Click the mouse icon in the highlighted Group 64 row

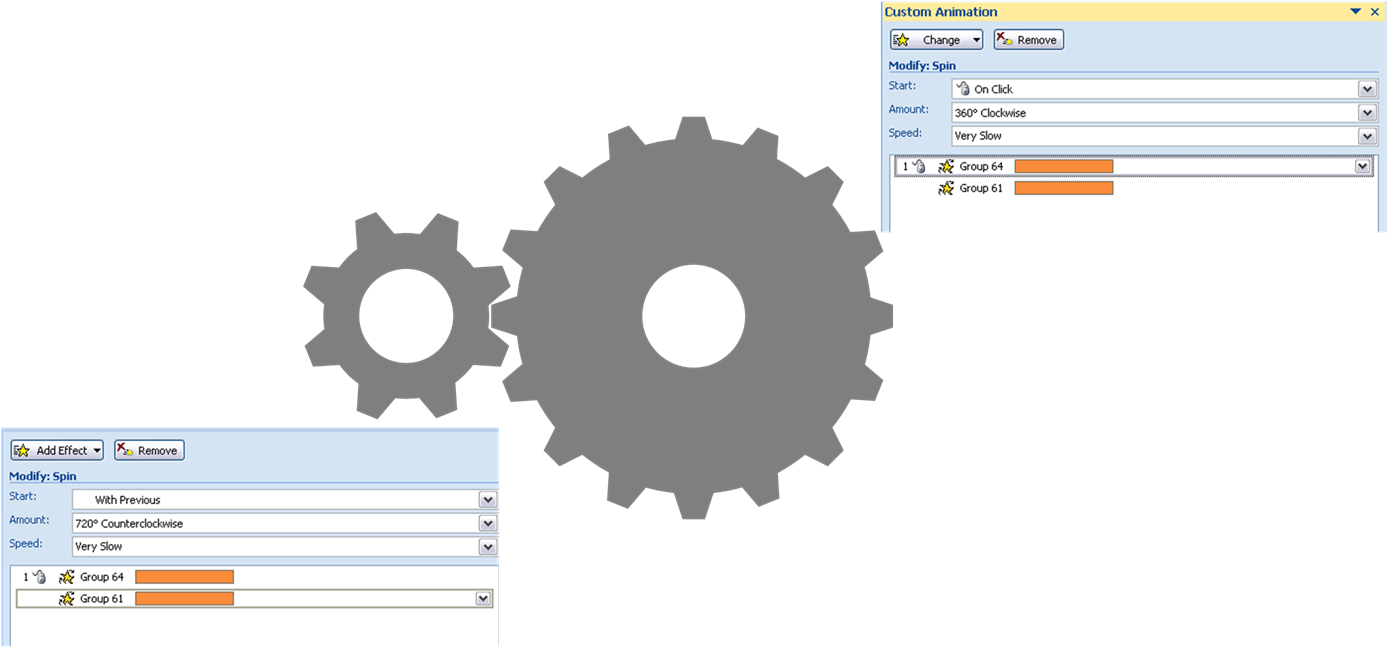(920, 167)
